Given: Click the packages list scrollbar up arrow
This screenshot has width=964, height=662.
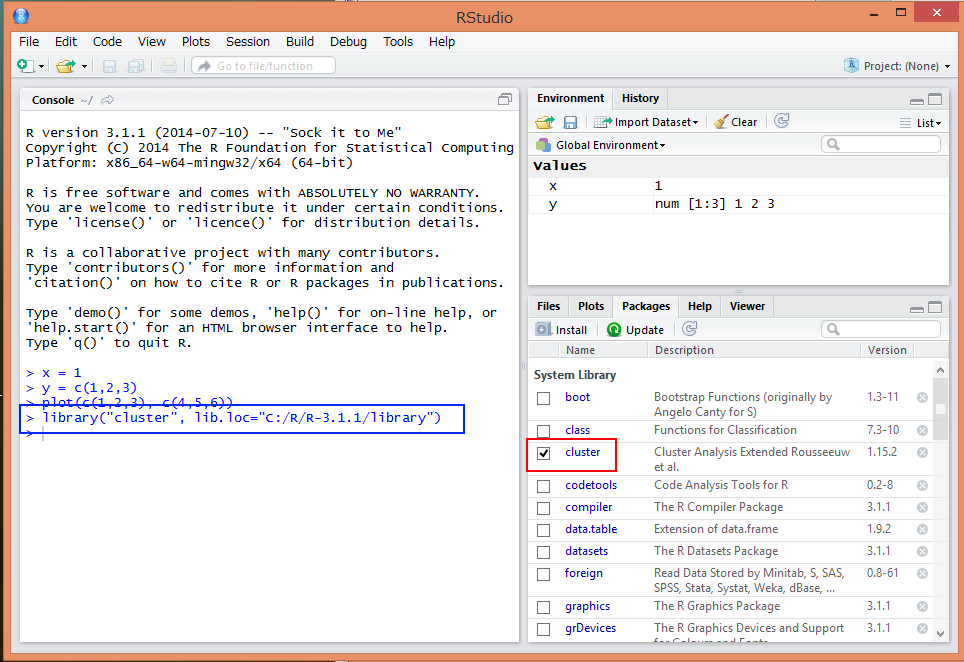Looking at the screenshot, I should tap(940, 369).
